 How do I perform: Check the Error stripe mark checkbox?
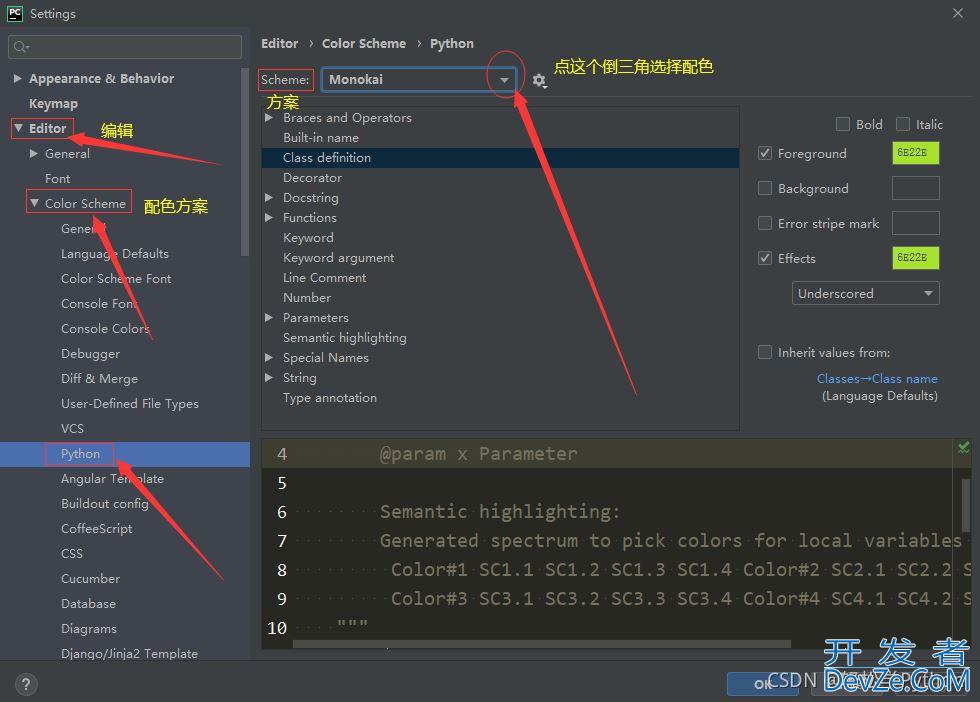point(764,223)
